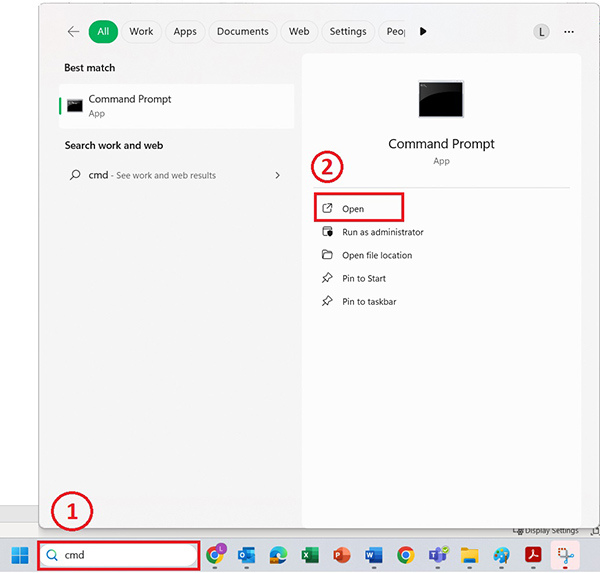Open PowerPoint from the taskbar
Screen dimensions: 600x573
342,555
